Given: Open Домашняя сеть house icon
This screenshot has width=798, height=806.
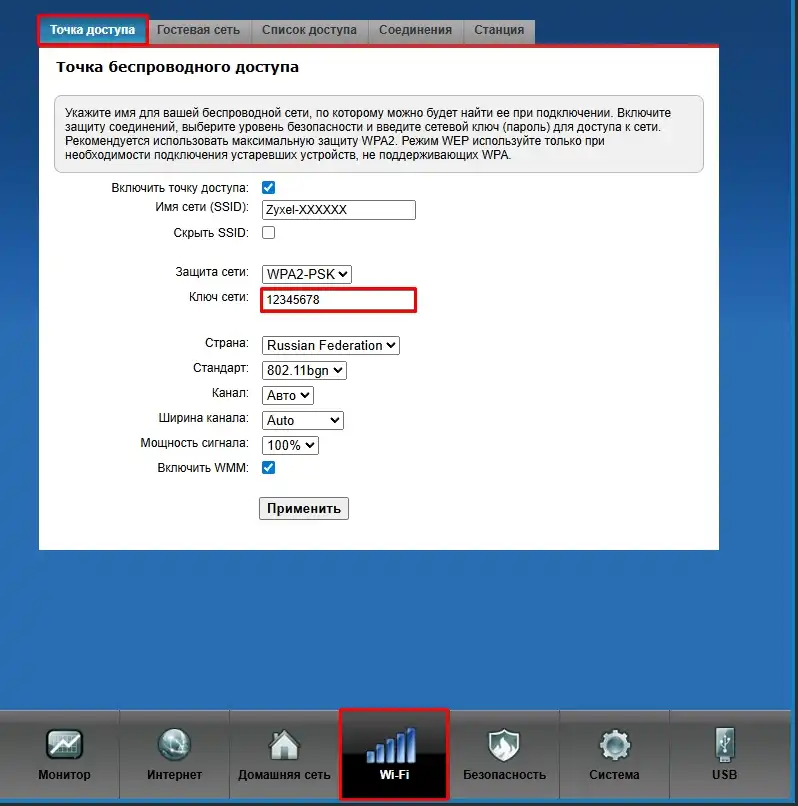Looking at the screenshot, I should click(284, 747).
